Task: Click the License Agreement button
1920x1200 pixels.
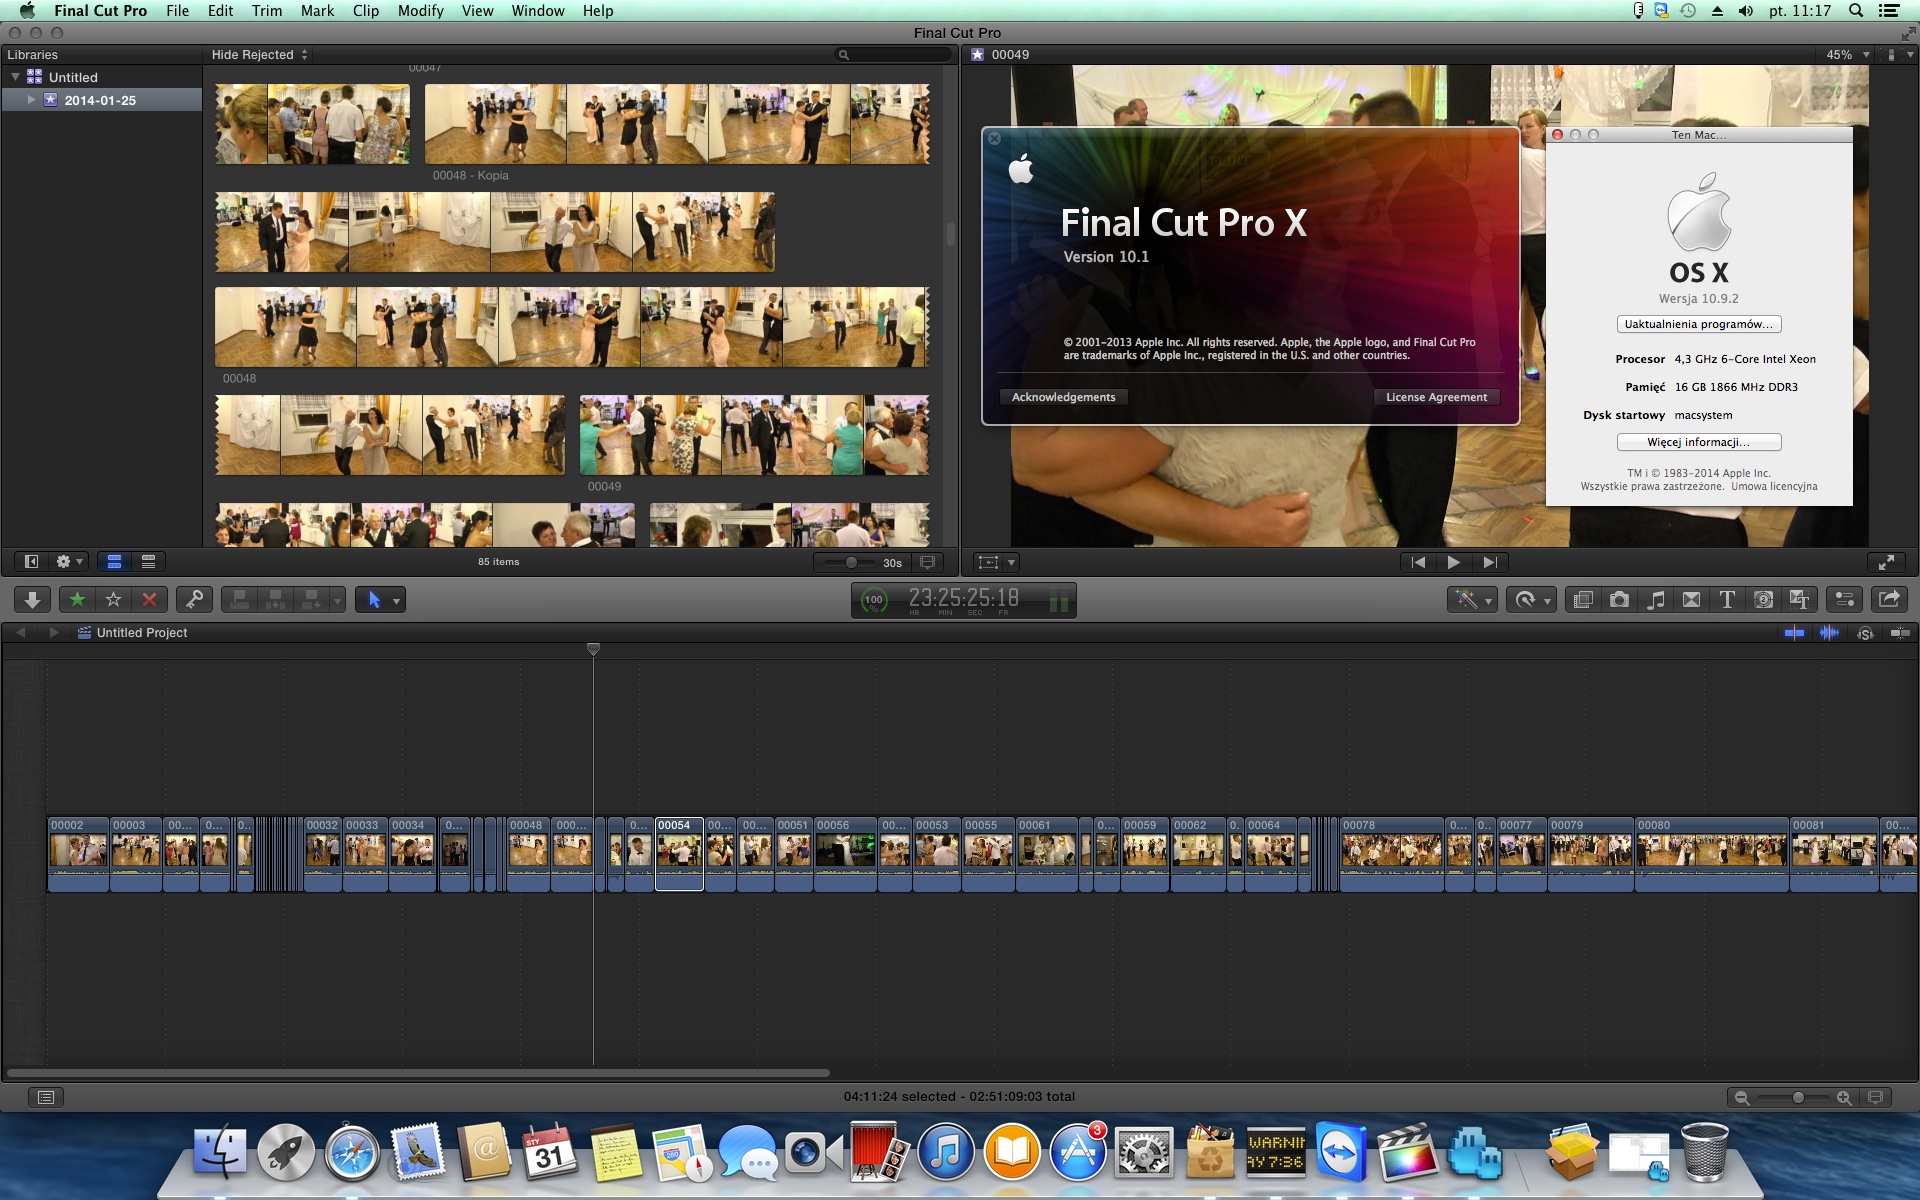Action: click(x=1436, y=397)
